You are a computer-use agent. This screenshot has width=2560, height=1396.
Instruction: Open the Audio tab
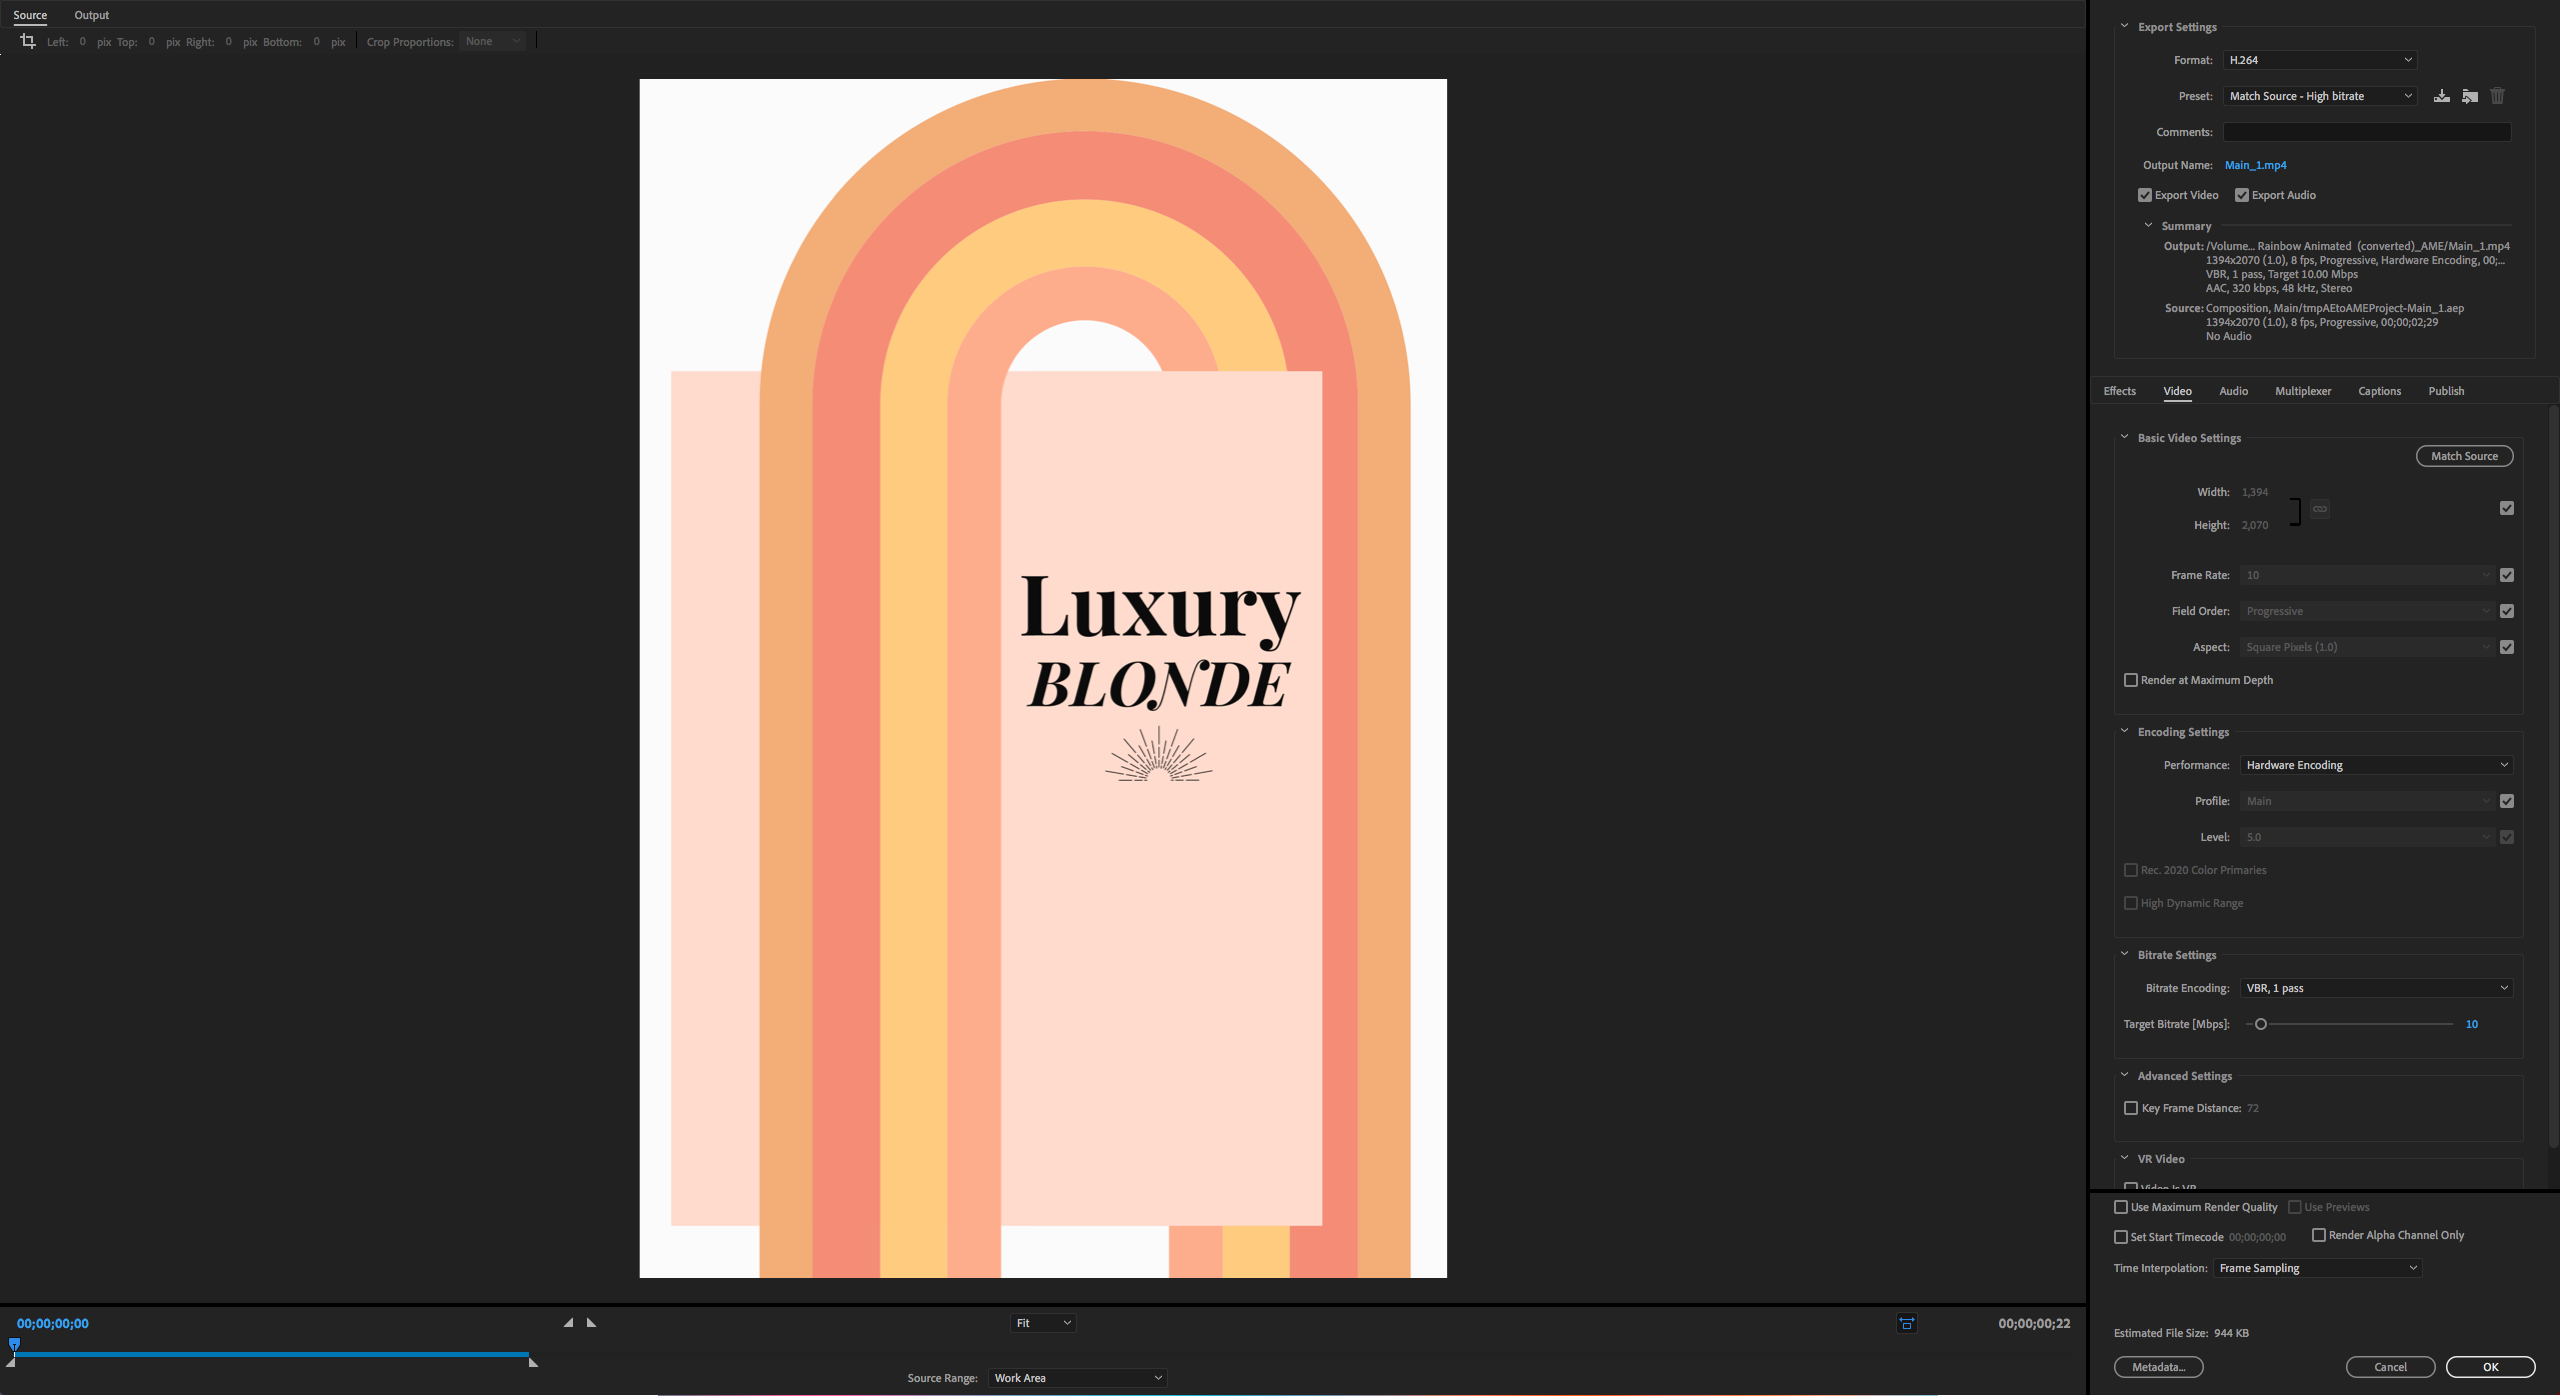coord(2233,391)
